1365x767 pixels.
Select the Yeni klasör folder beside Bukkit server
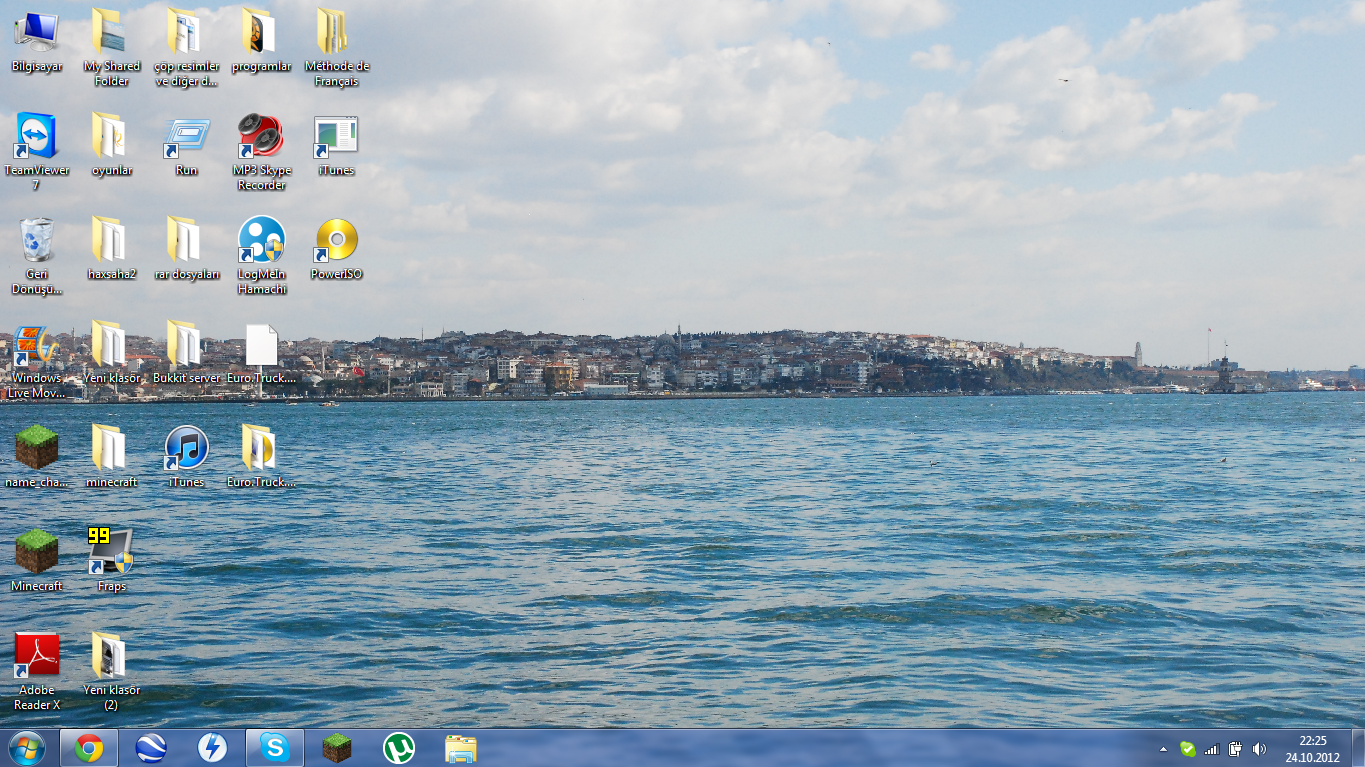(112, 353)
